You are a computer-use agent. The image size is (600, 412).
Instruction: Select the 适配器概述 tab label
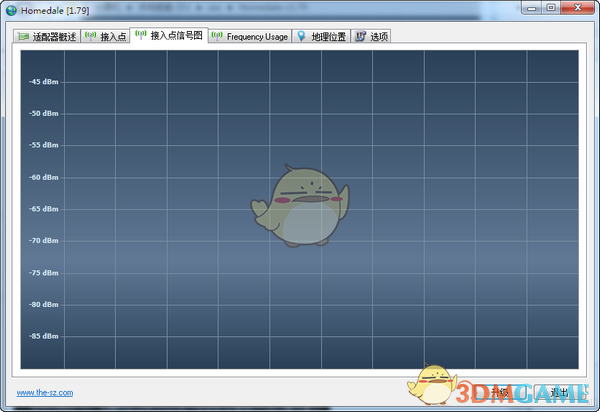[x=54, y=37]
